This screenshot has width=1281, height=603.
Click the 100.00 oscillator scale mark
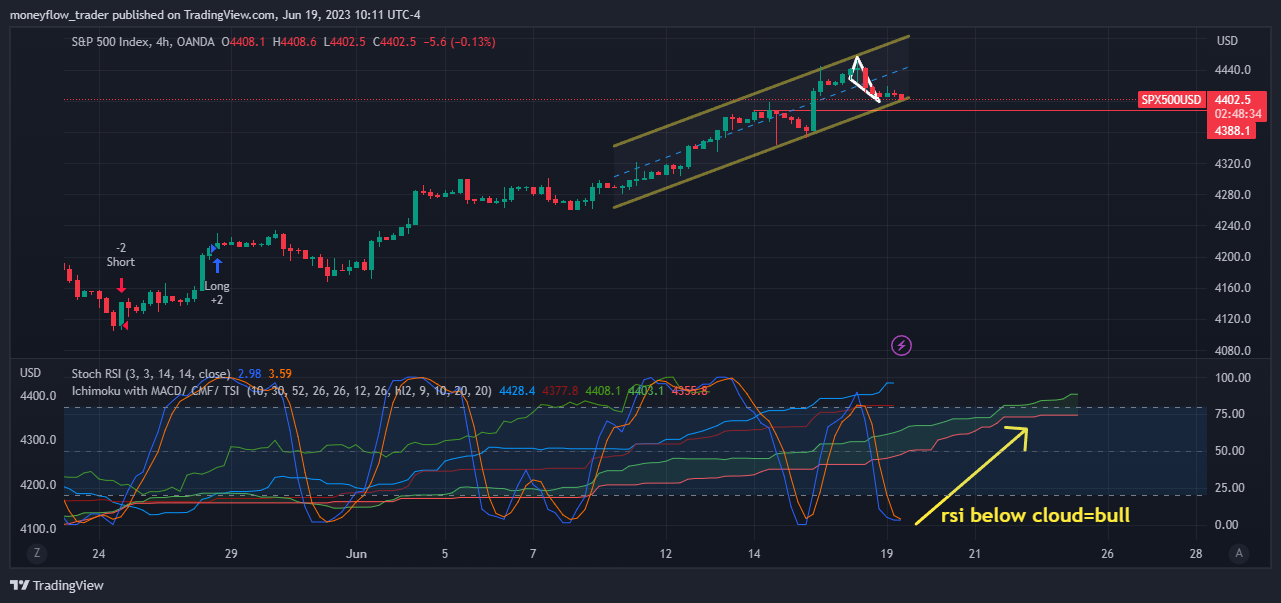[1233, 378]
